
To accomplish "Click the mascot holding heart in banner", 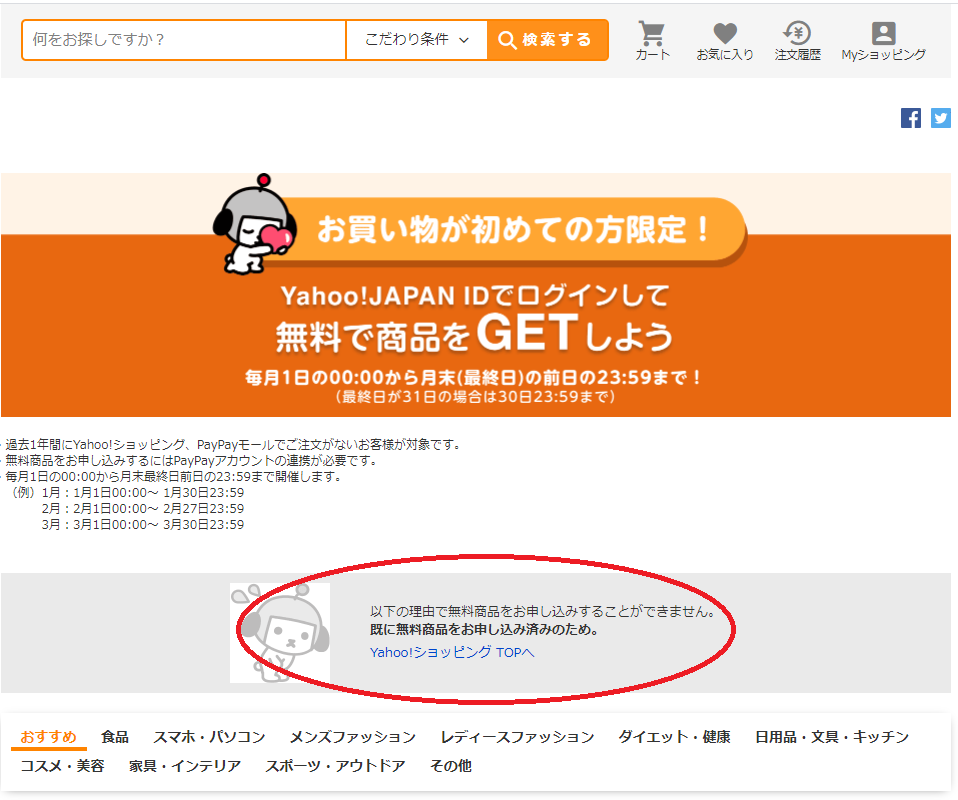I will [x=255, y=224].
